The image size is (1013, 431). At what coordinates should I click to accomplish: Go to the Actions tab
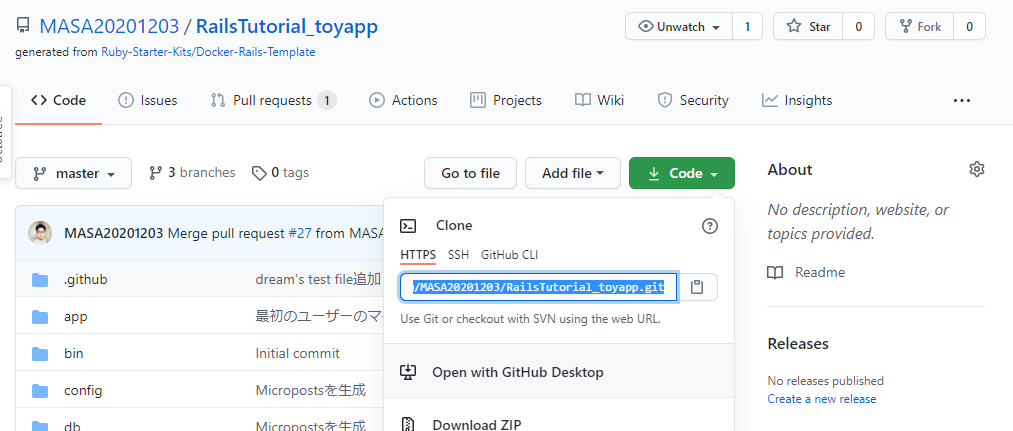[403, 100]
